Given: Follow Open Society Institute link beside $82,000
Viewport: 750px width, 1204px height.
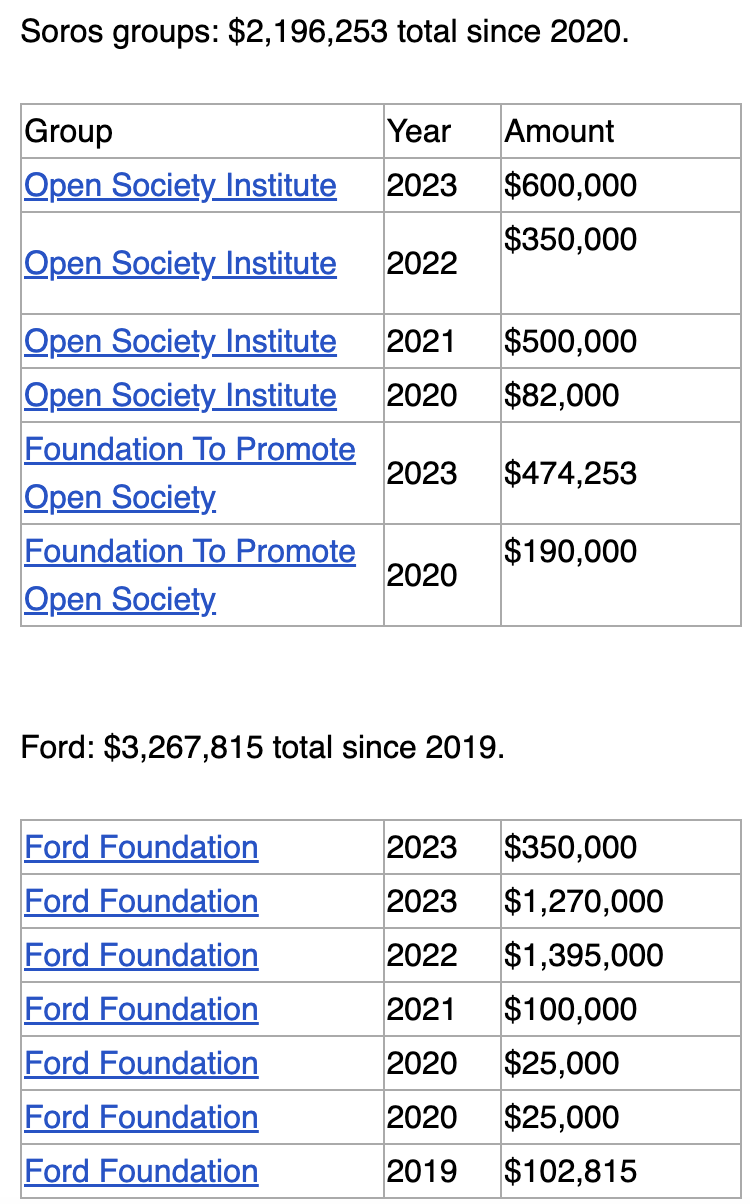Looking at the screenshot, I should tap(180, 395).
